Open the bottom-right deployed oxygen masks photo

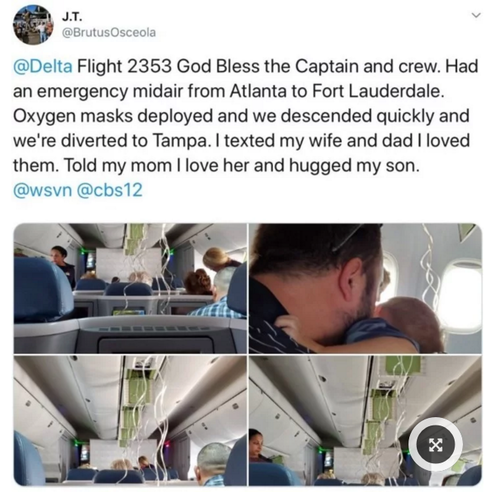[365, 421]
